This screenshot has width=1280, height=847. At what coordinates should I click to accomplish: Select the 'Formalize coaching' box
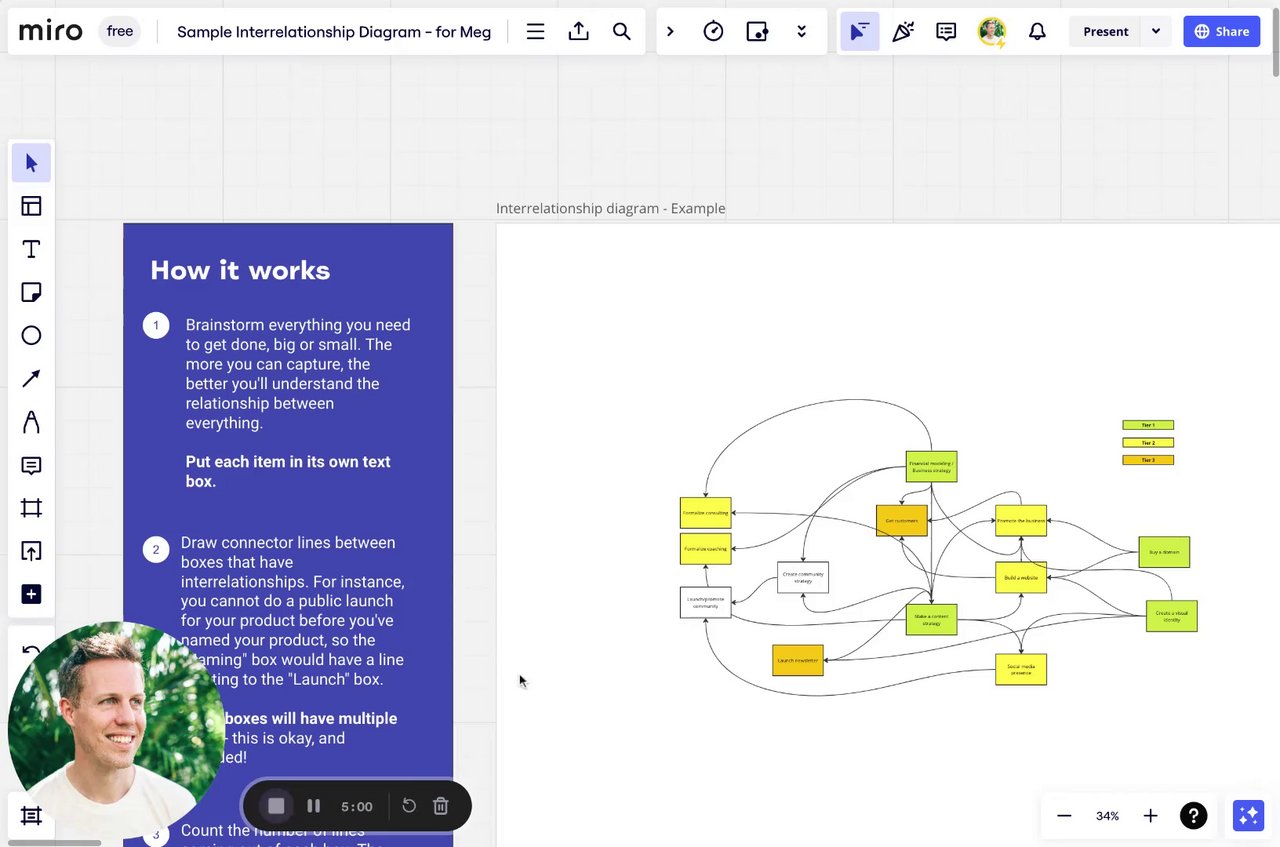pos(705,548)
